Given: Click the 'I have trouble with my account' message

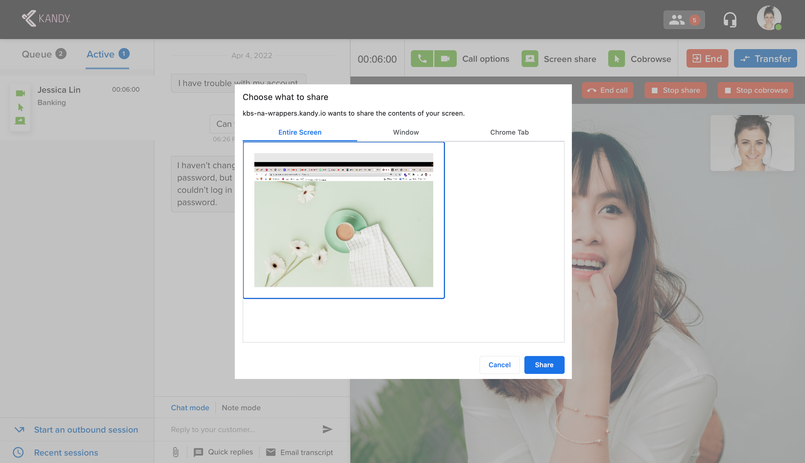Looking at the screenshot, I should pos(238,83).
